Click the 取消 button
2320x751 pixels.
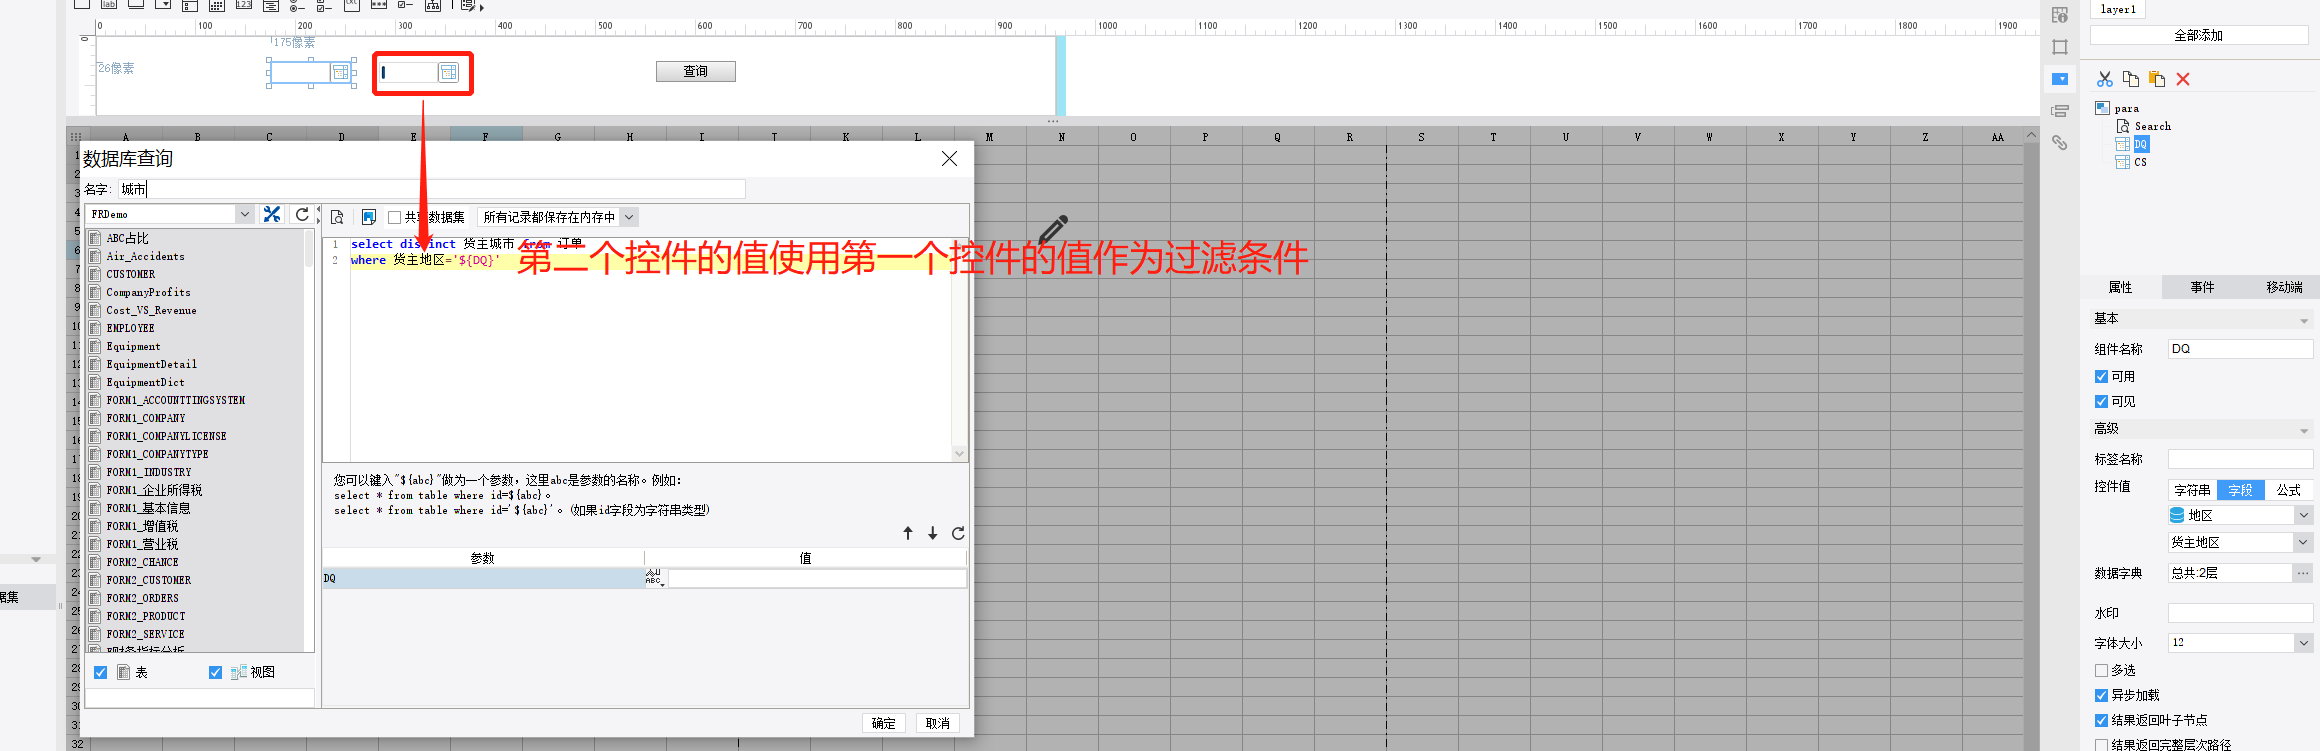(938, 723)
